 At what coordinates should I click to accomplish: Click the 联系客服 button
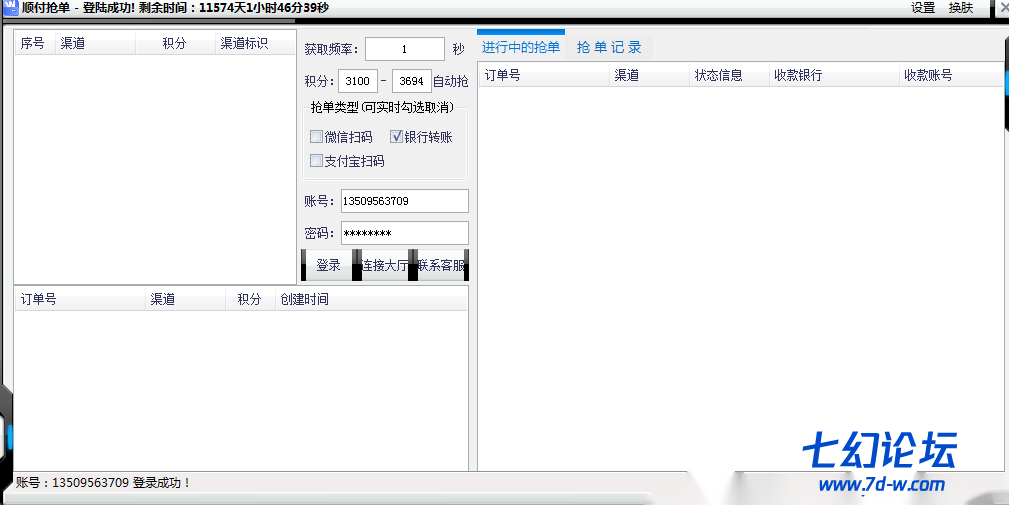pos(441,265)
